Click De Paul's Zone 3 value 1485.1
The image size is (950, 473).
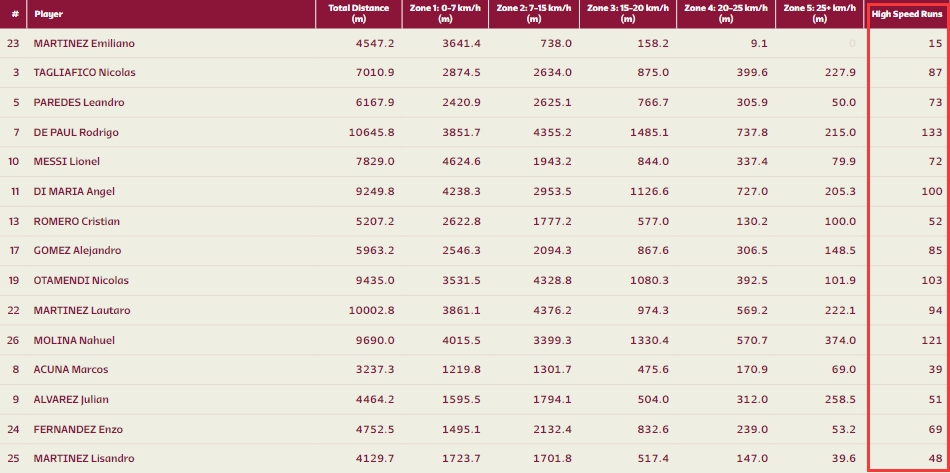point(650,132)
